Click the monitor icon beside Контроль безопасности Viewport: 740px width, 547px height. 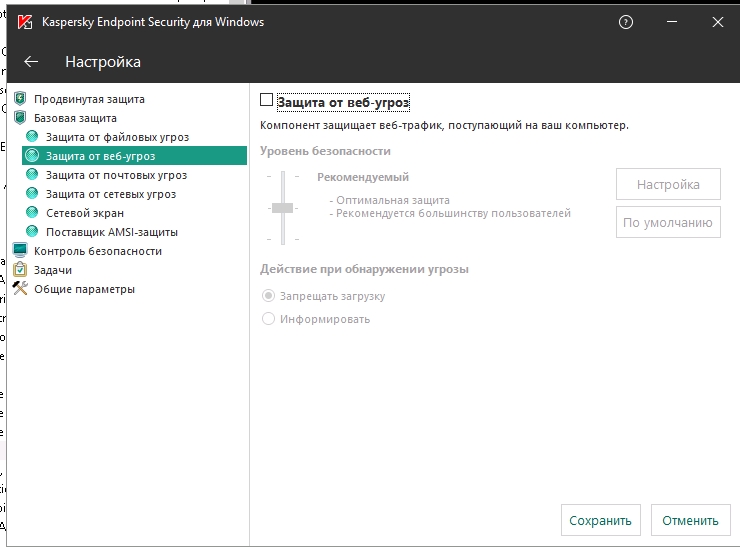(20, 251)
